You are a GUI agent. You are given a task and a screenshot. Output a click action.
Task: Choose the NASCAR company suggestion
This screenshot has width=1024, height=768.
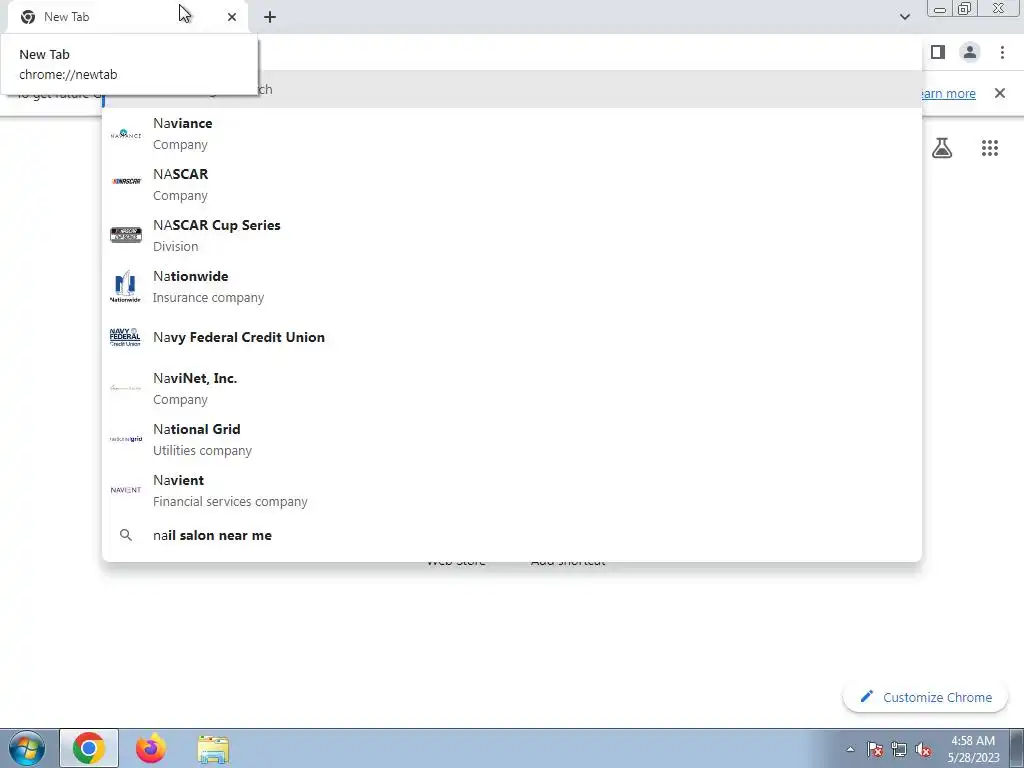(x=512, y=185)
